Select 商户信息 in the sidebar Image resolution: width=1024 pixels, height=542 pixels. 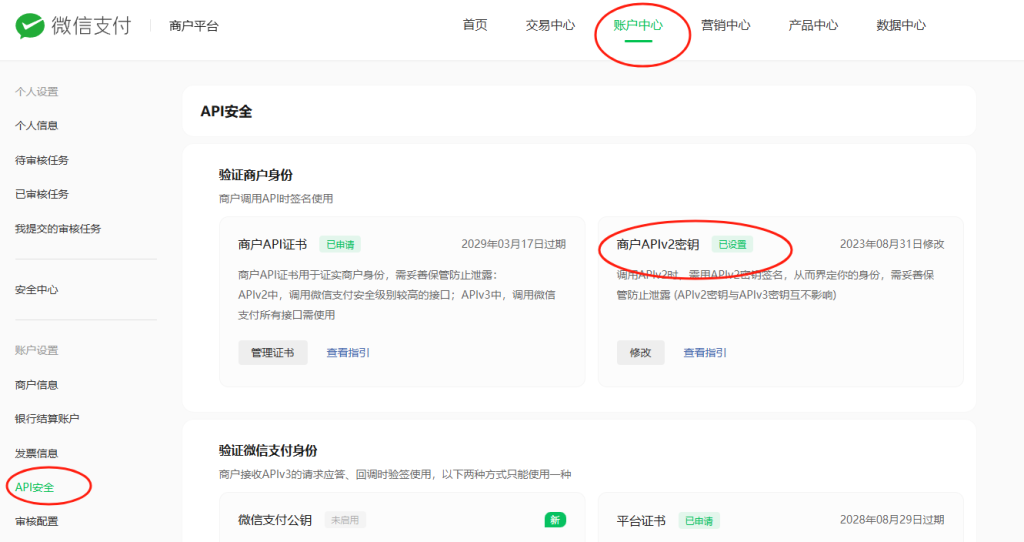click(37, 385)
